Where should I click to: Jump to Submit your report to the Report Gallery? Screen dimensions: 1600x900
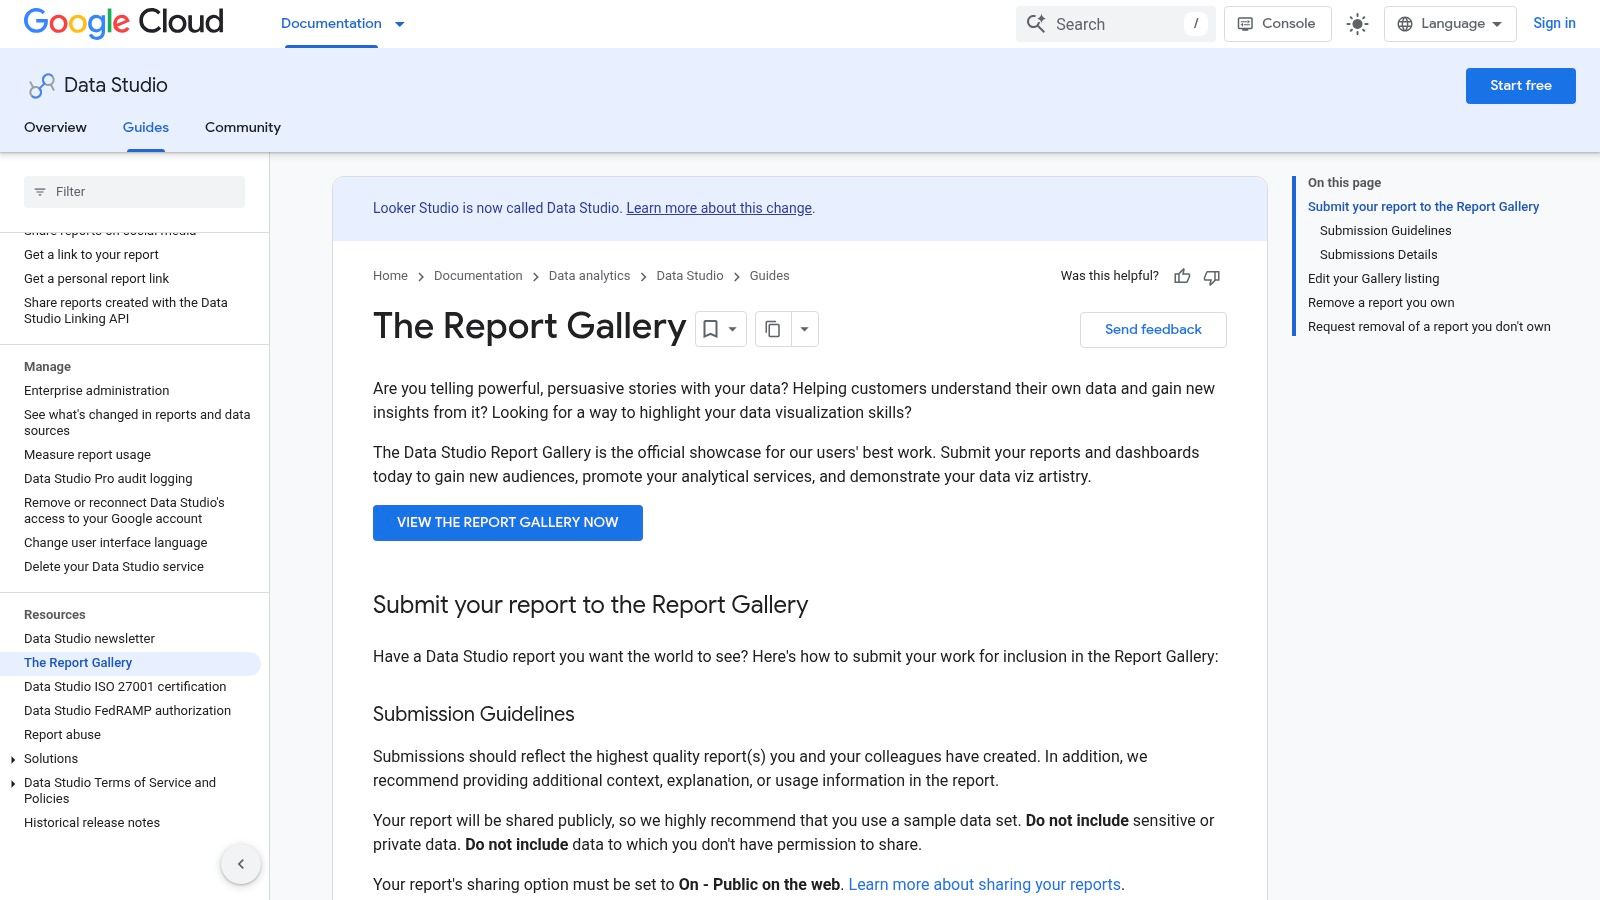pos(1423,207)
